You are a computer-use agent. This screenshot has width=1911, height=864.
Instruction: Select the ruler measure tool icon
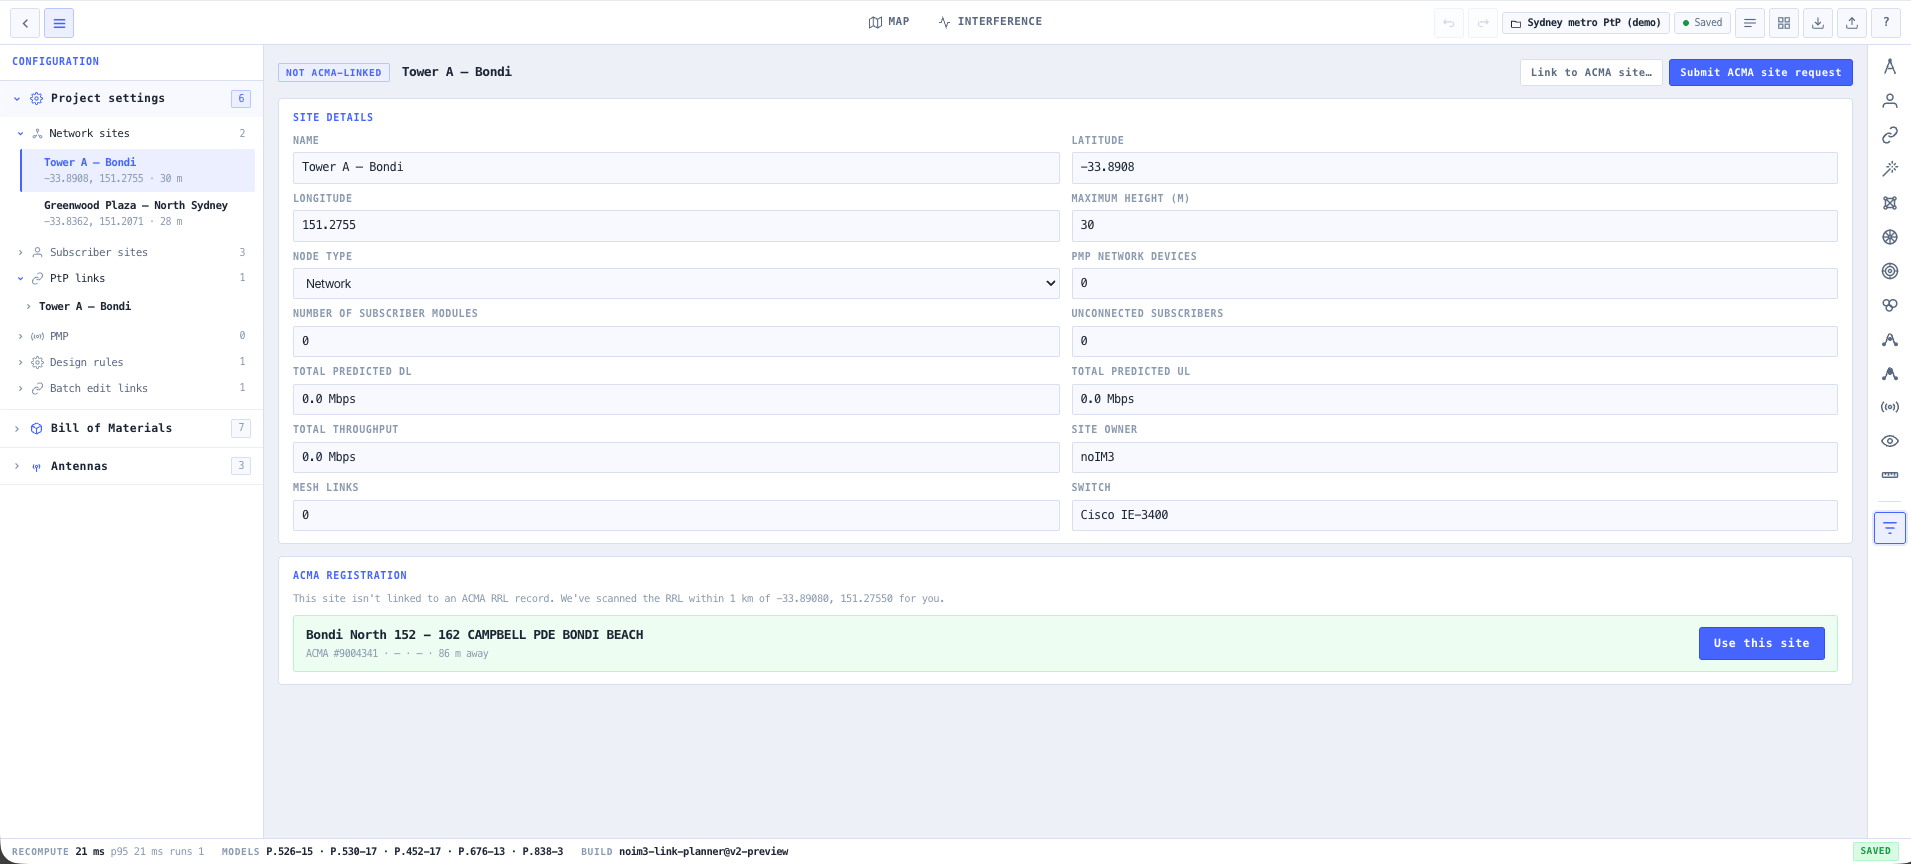(1890, 475)
